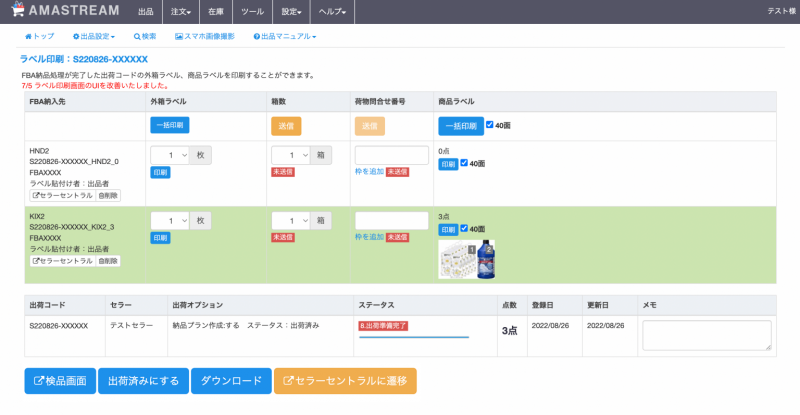Click shipment code S220826-XXXXXX cell
The height and width of the screenshot is (415, 800).
coord(59,326)
